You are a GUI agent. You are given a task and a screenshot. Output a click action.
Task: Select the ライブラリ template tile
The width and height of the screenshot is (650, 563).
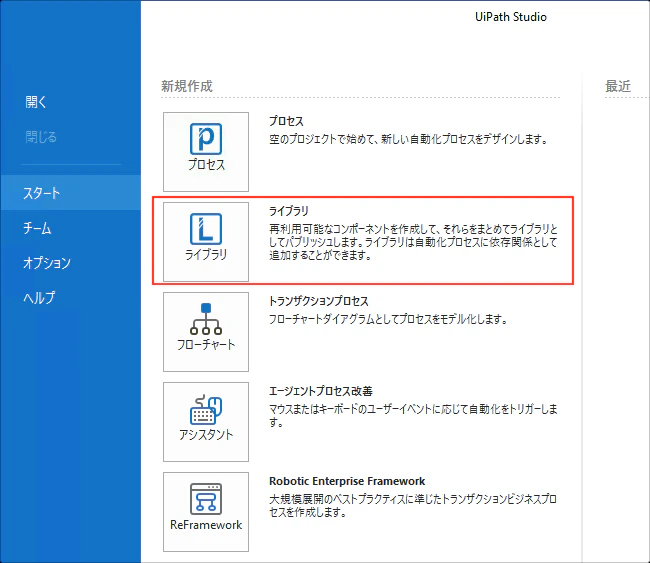[x=206, y=242]
